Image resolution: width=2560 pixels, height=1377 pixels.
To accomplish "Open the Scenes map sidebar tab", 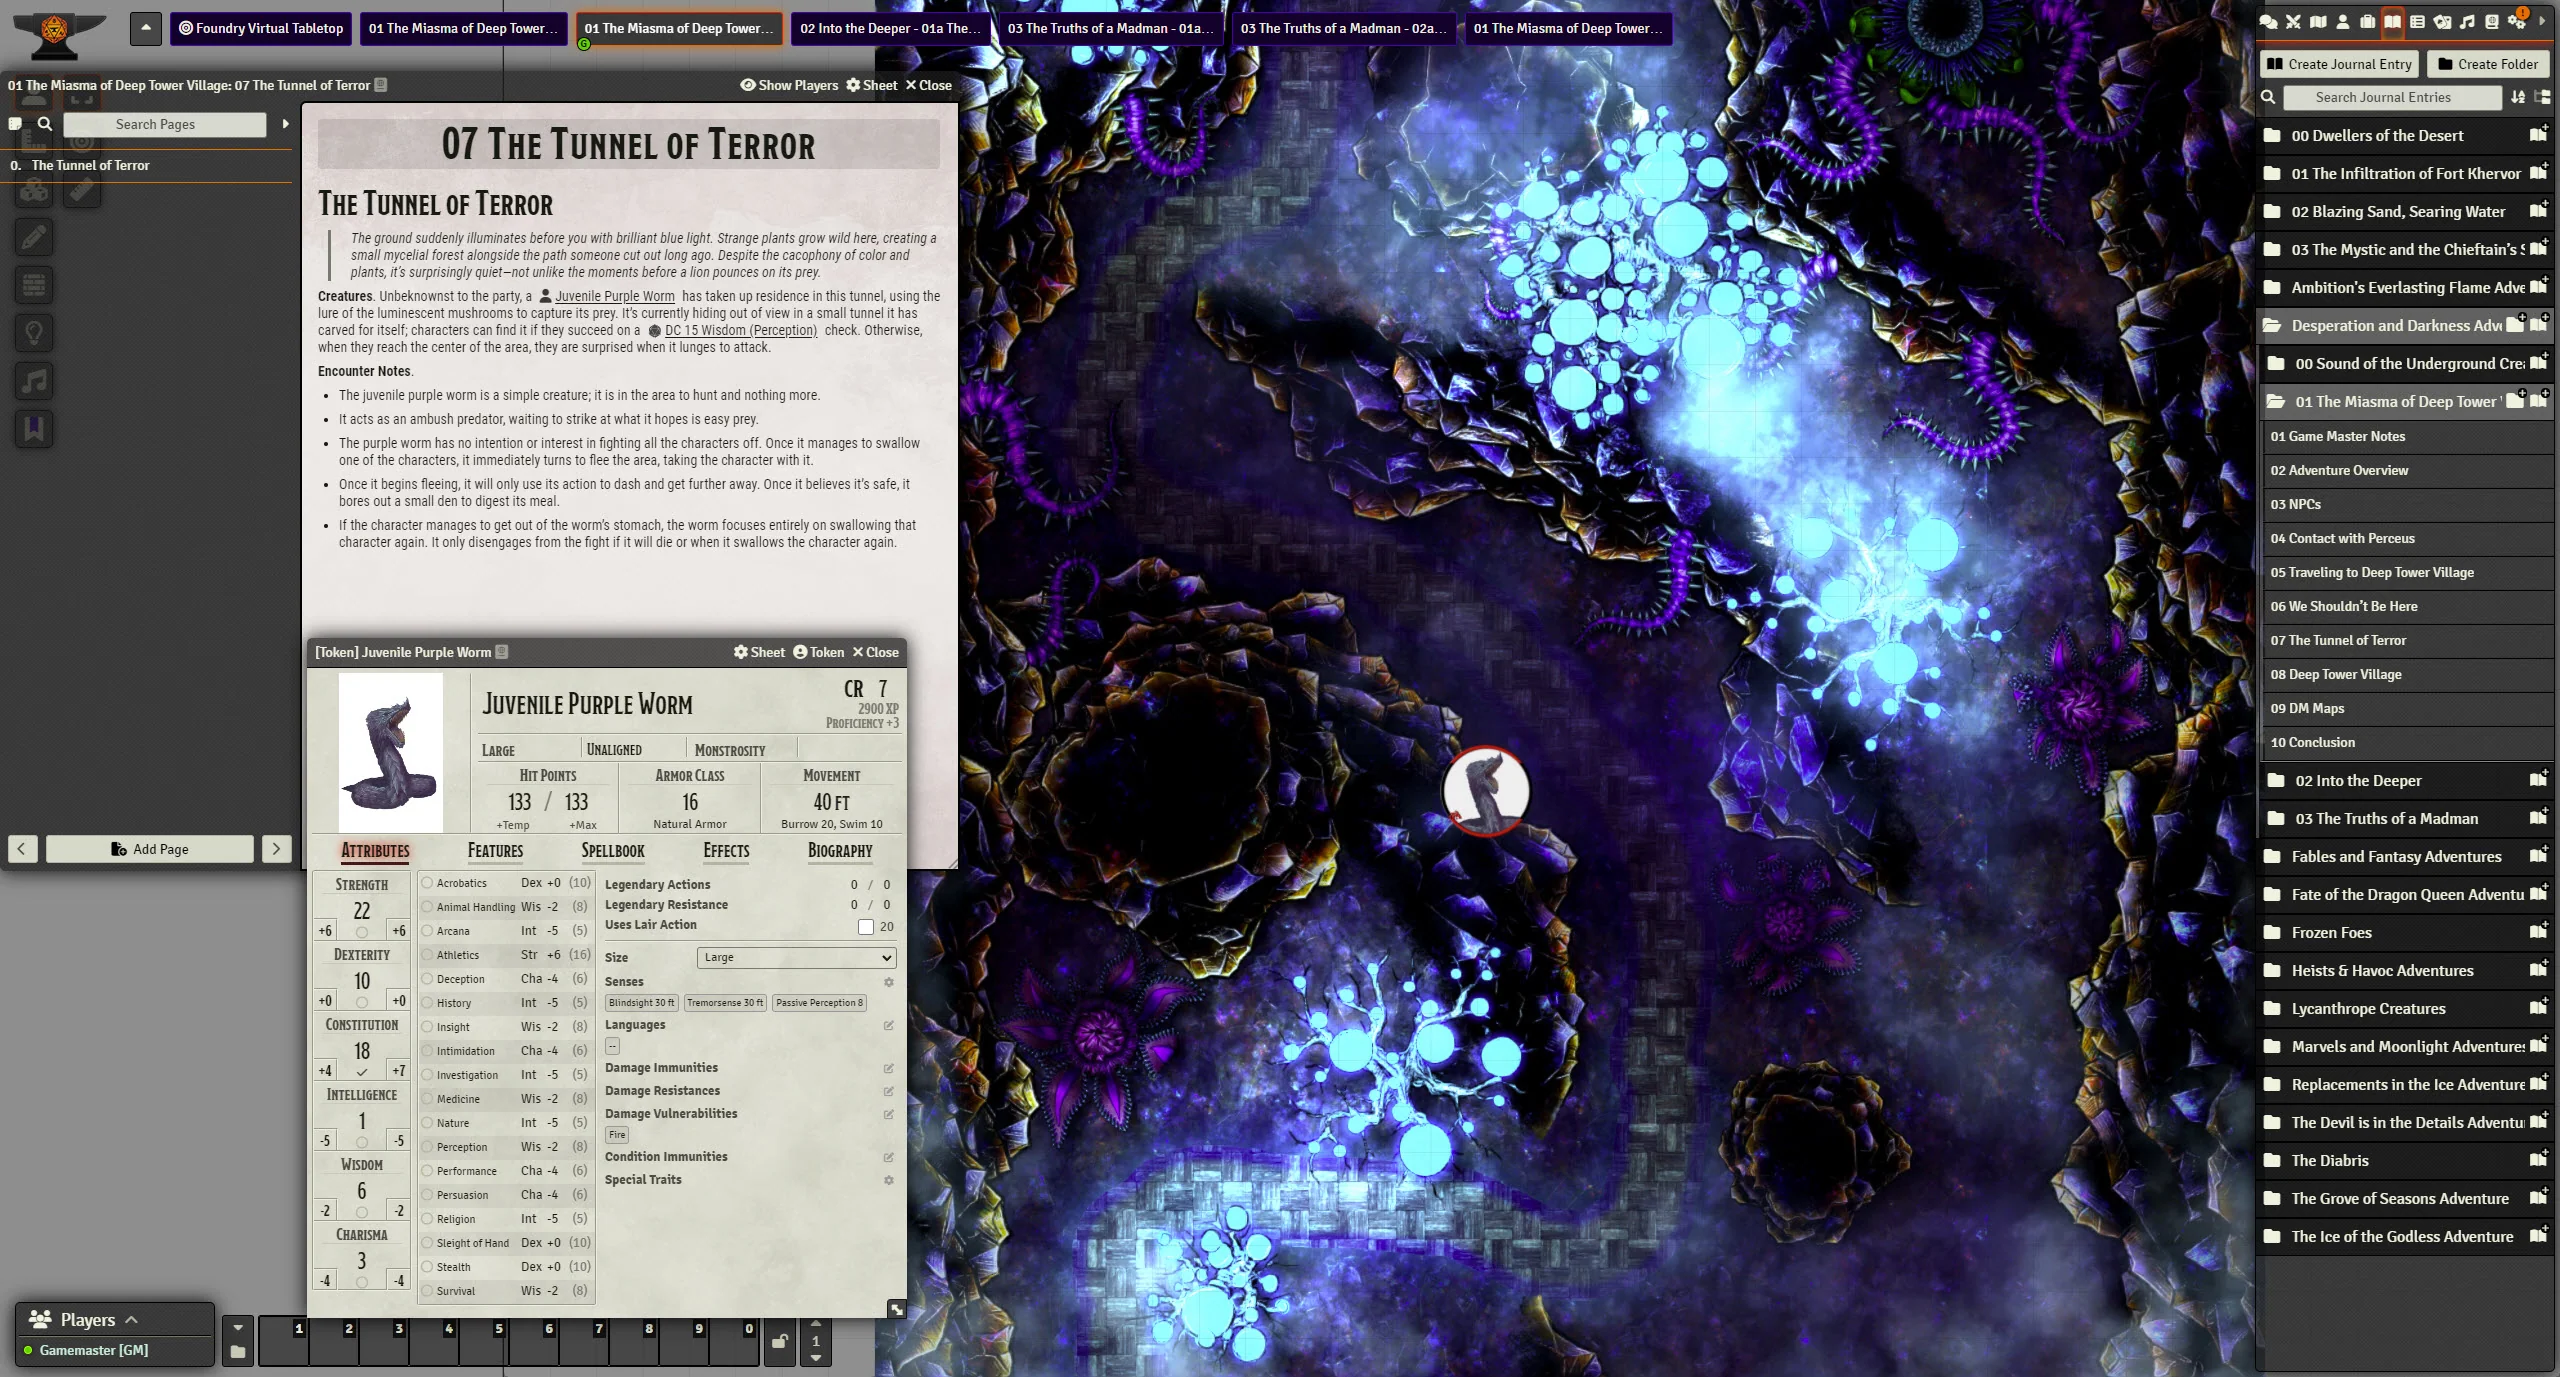I will 2318,22.
